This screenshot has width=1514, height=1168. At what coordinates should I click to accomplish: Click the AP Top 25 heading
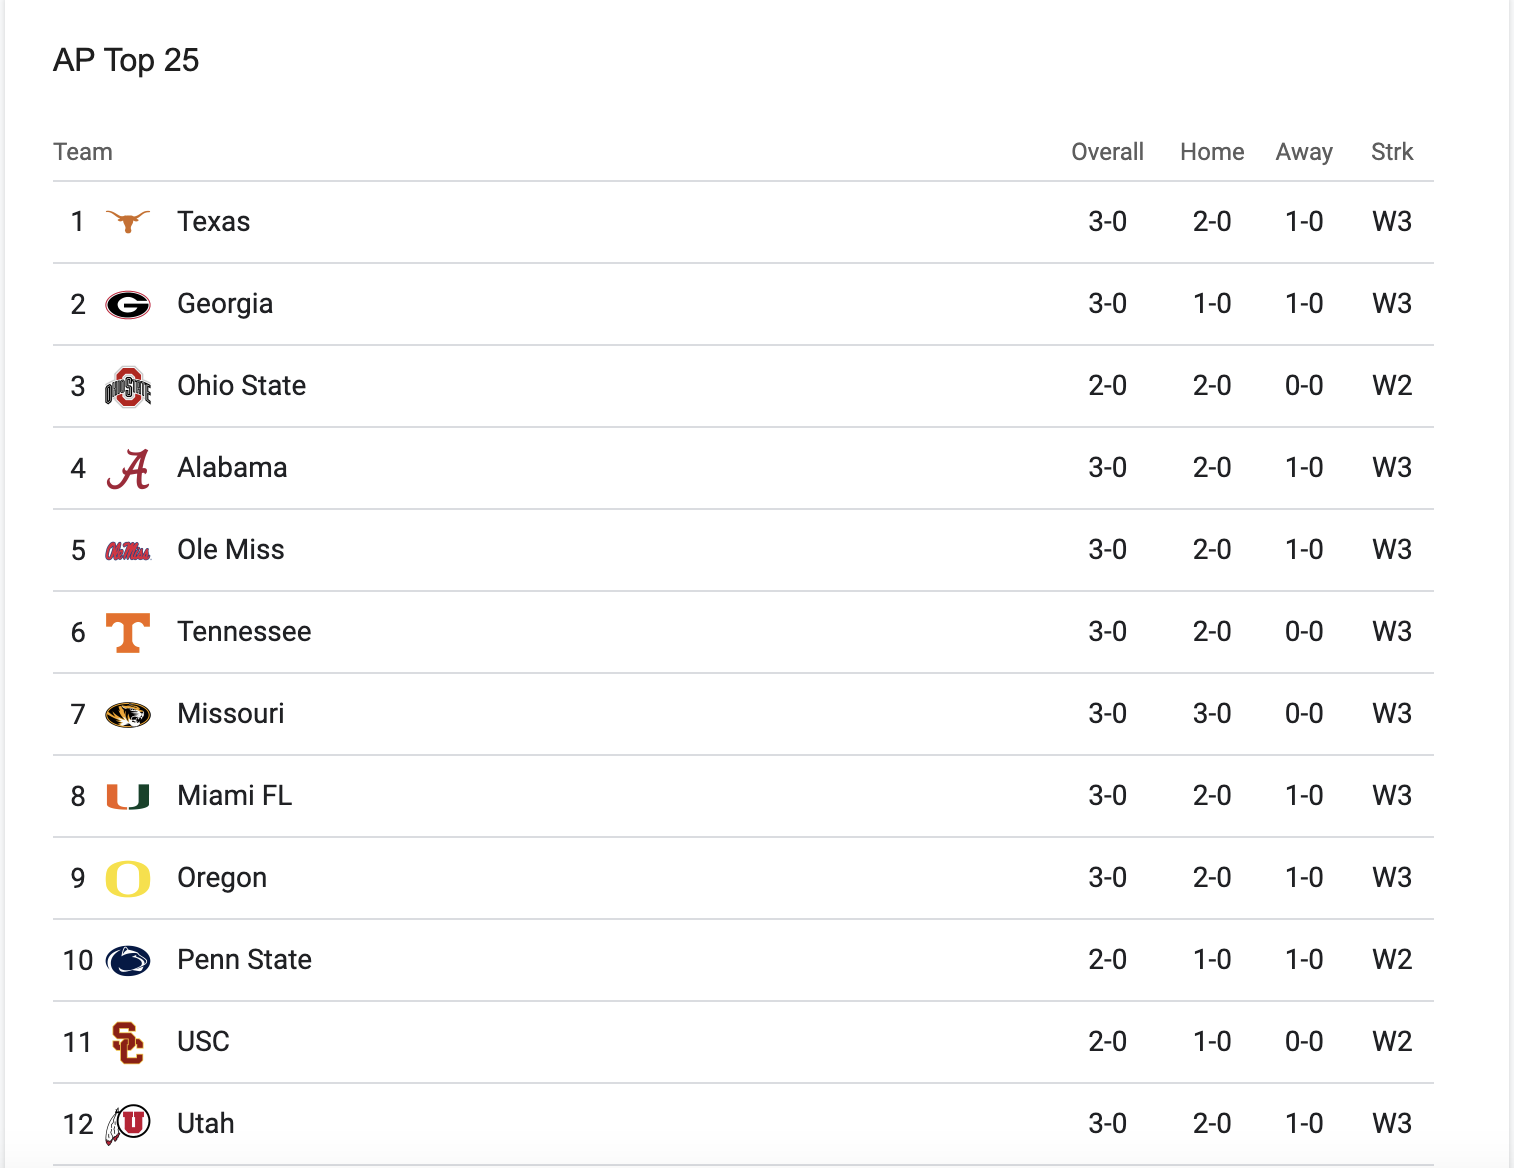click(126, 60)
